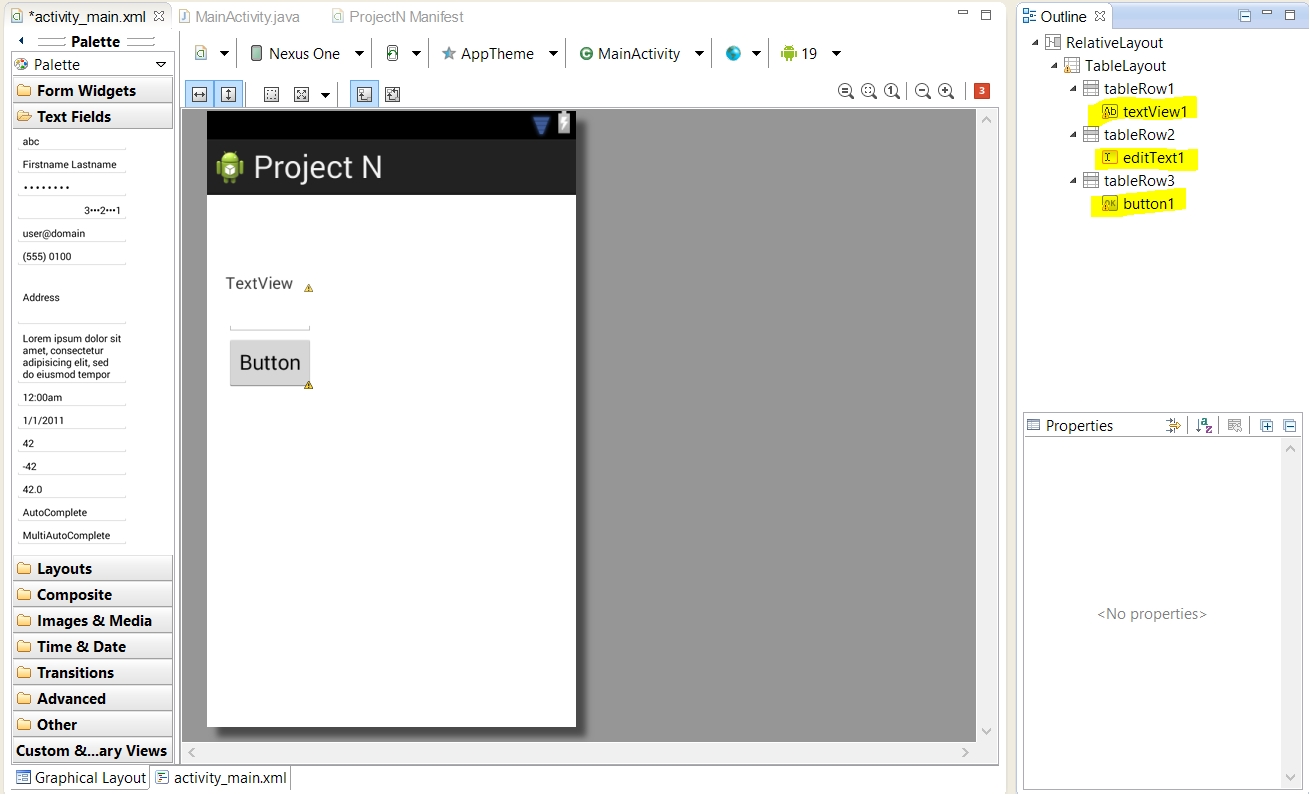Click the expand-arrows layout icon
The width and height of the screenshot is (1310, 795).
pyautogui.click(x=301, y=94)
